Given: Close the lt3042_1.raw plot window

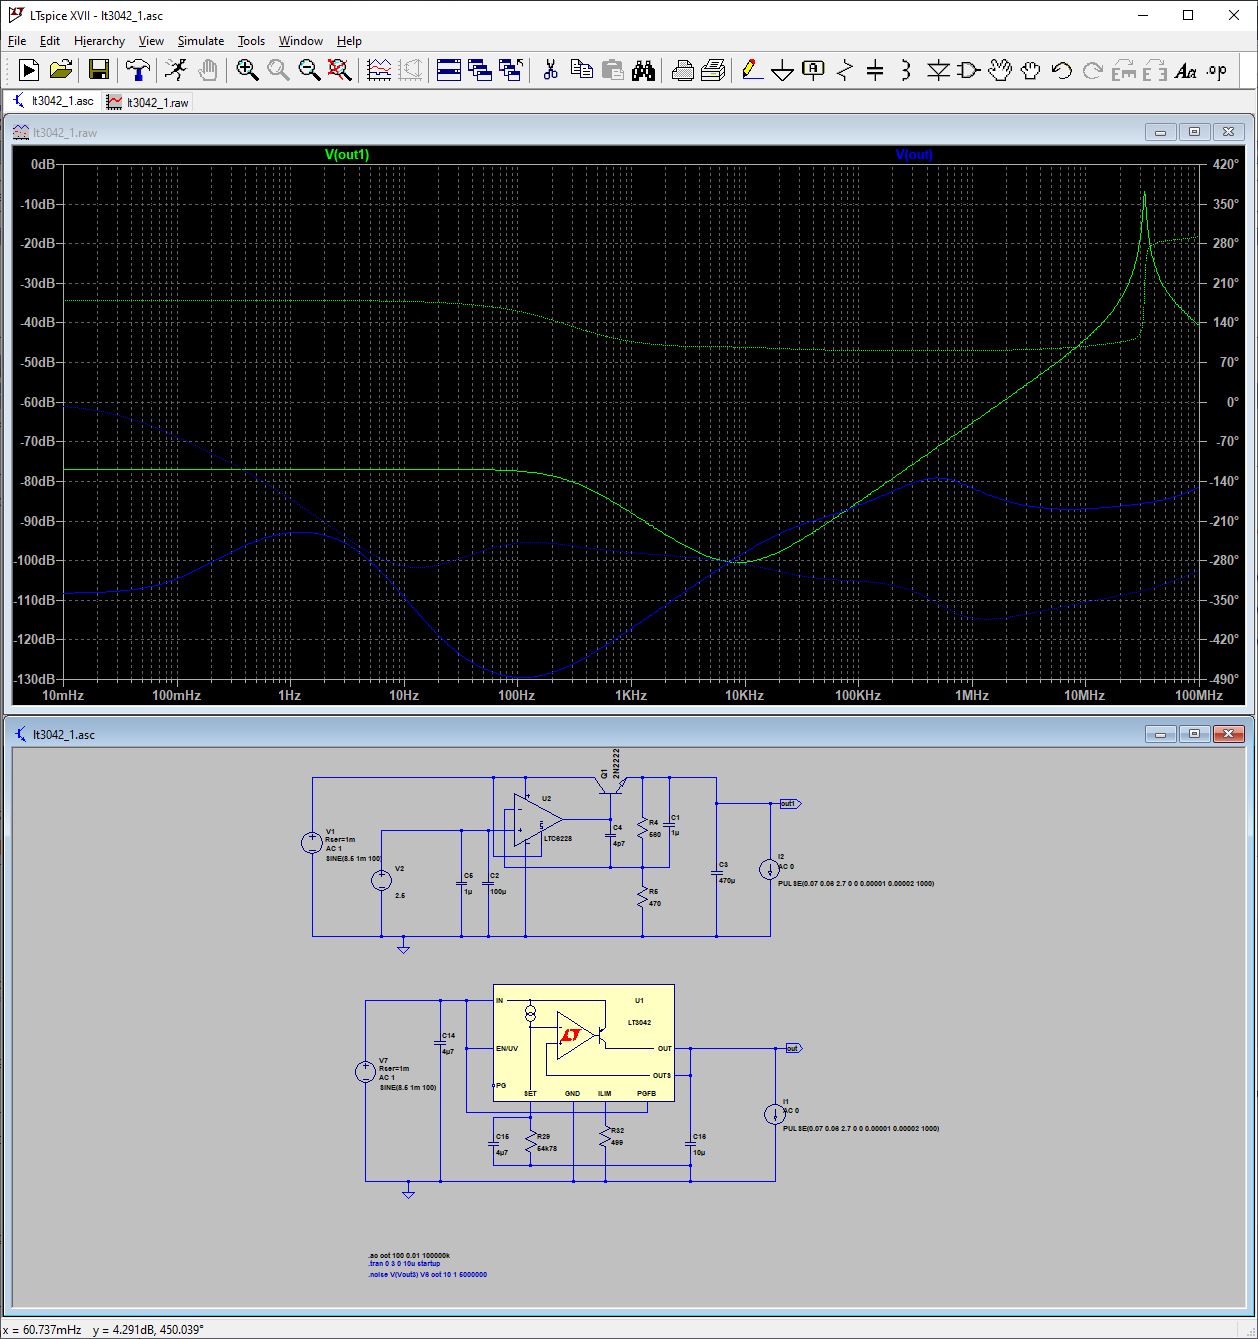Looking at the screenshot, I should click(x=1229, y=132).
